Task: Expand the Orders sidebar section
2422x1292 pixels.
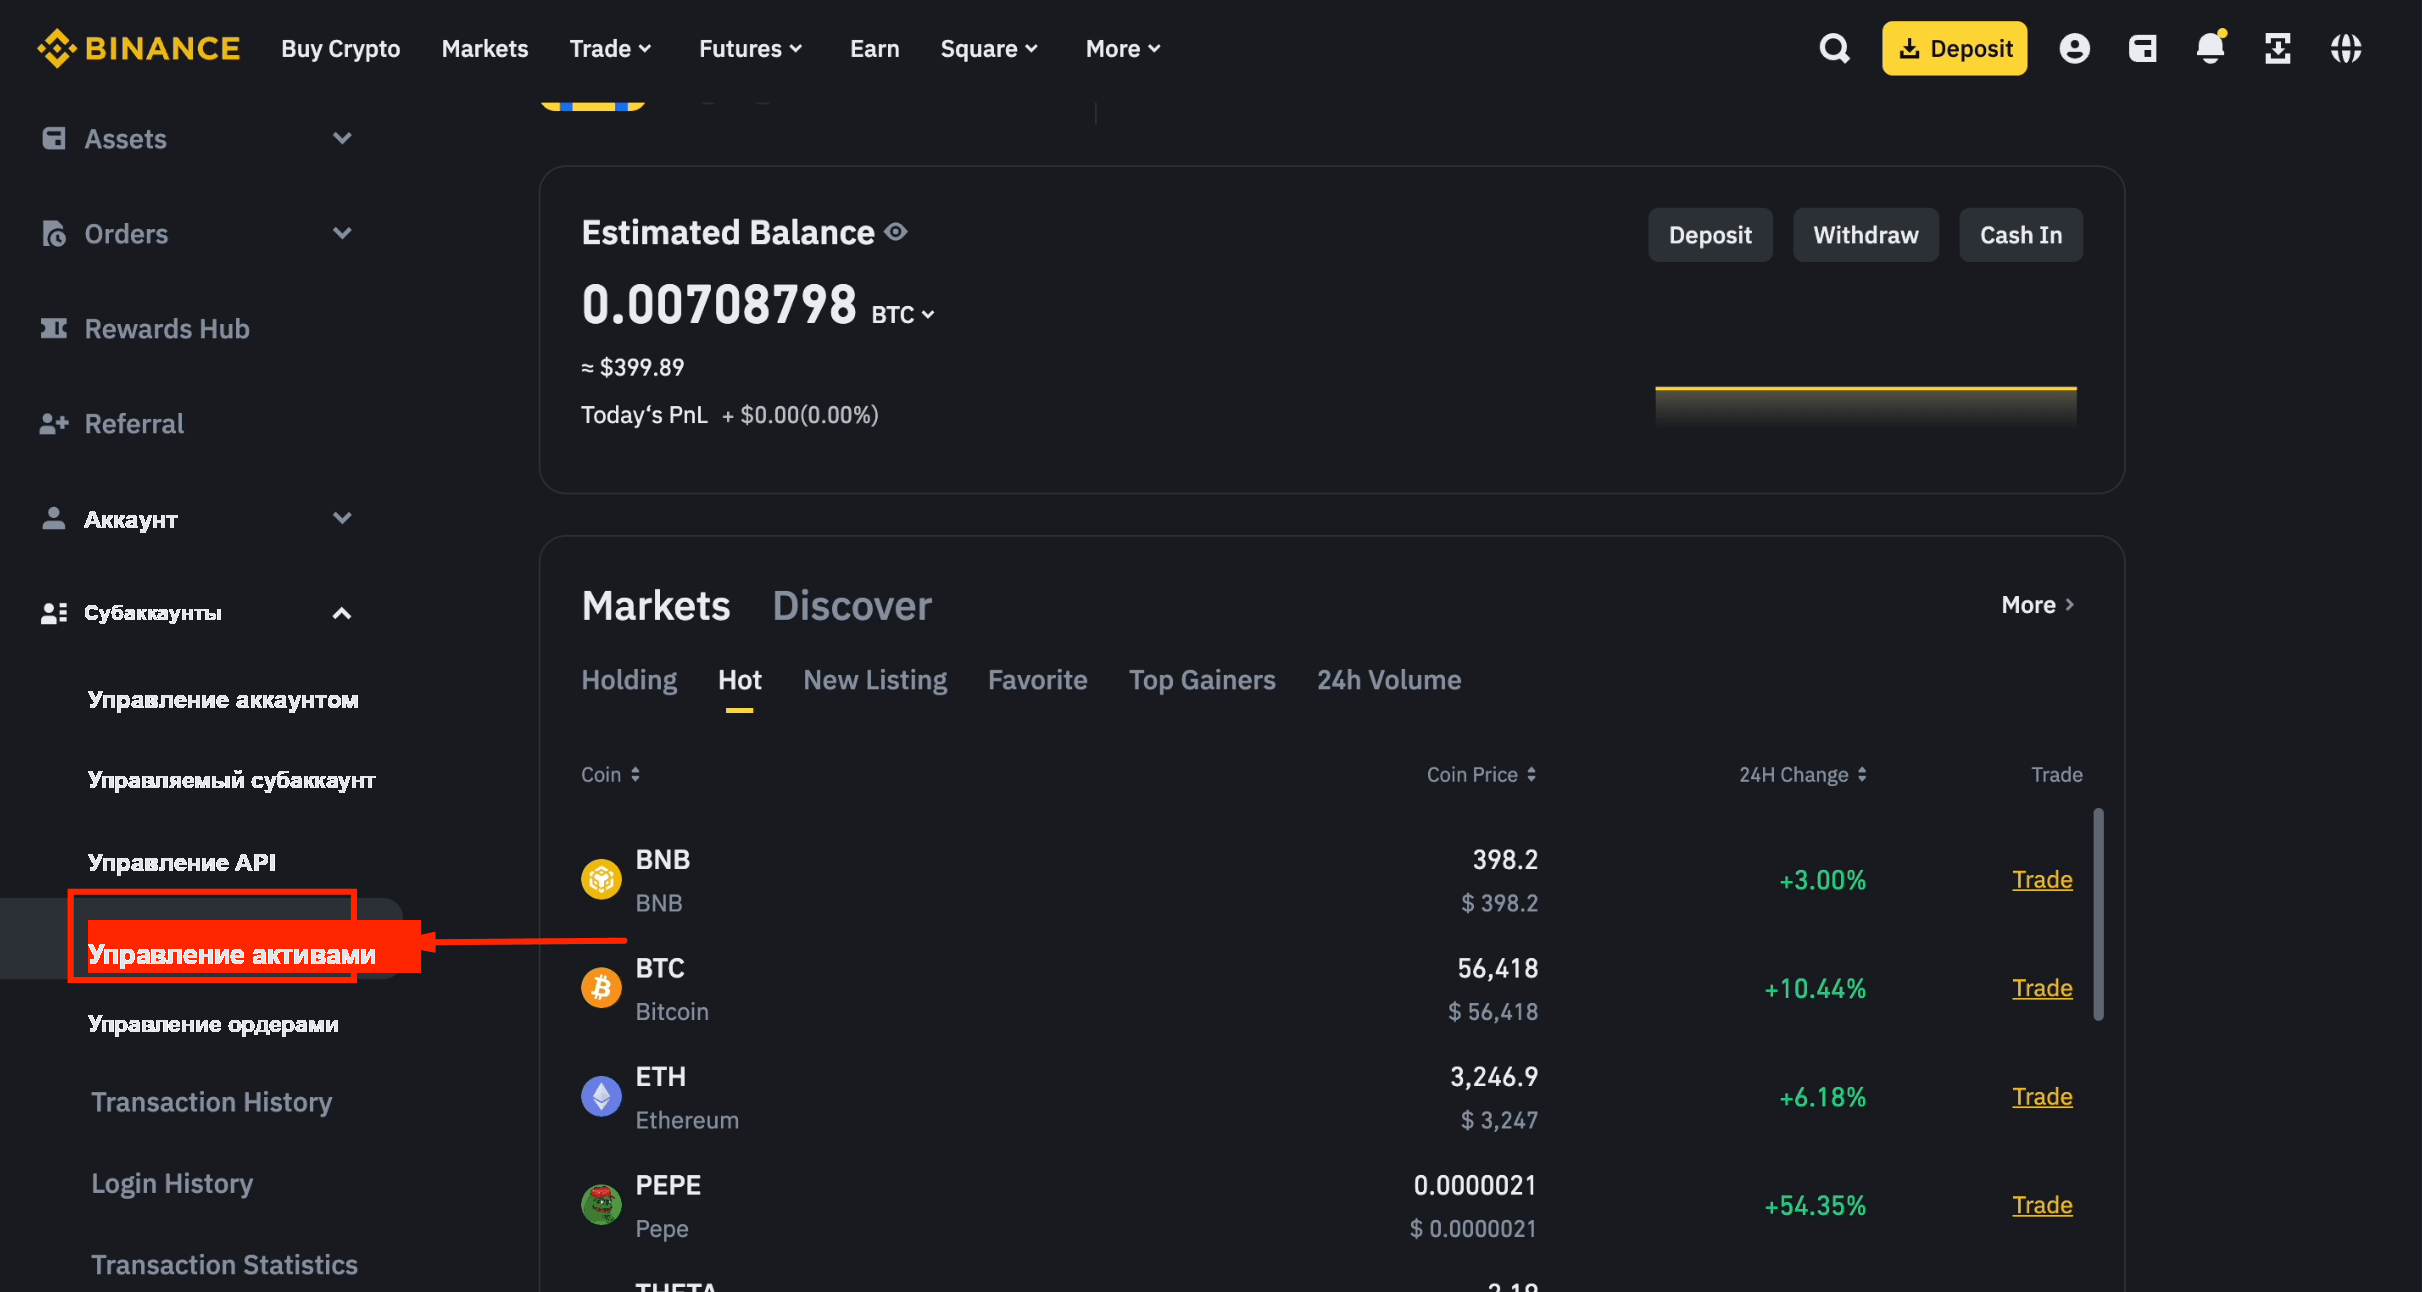Action: 342,233
